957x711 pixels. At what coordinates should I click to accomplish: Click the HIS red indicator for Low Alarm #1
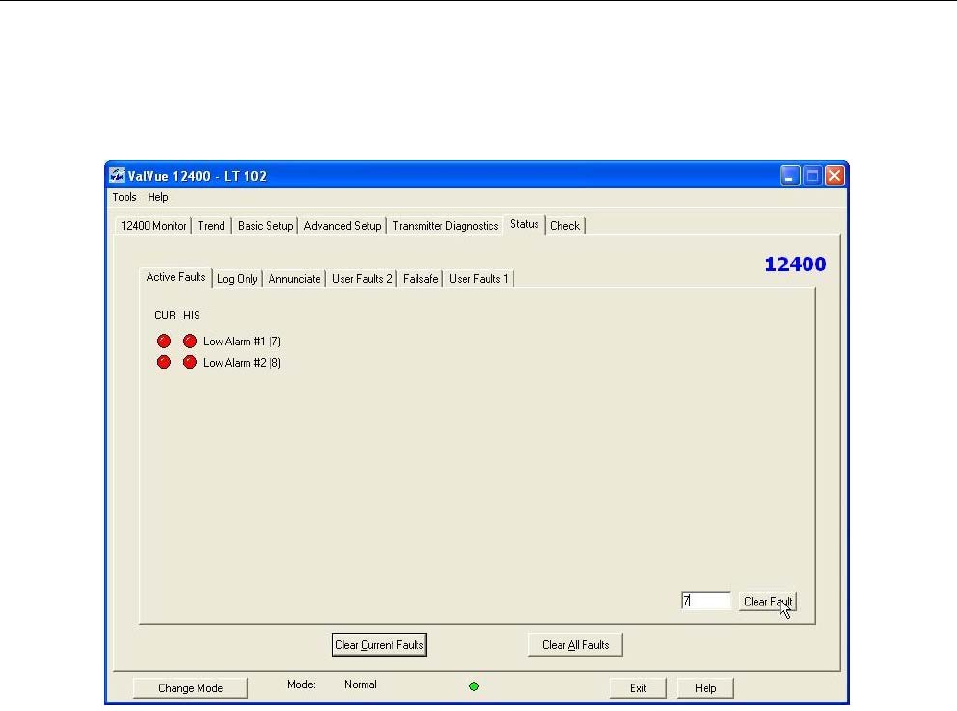click(190, 341)
